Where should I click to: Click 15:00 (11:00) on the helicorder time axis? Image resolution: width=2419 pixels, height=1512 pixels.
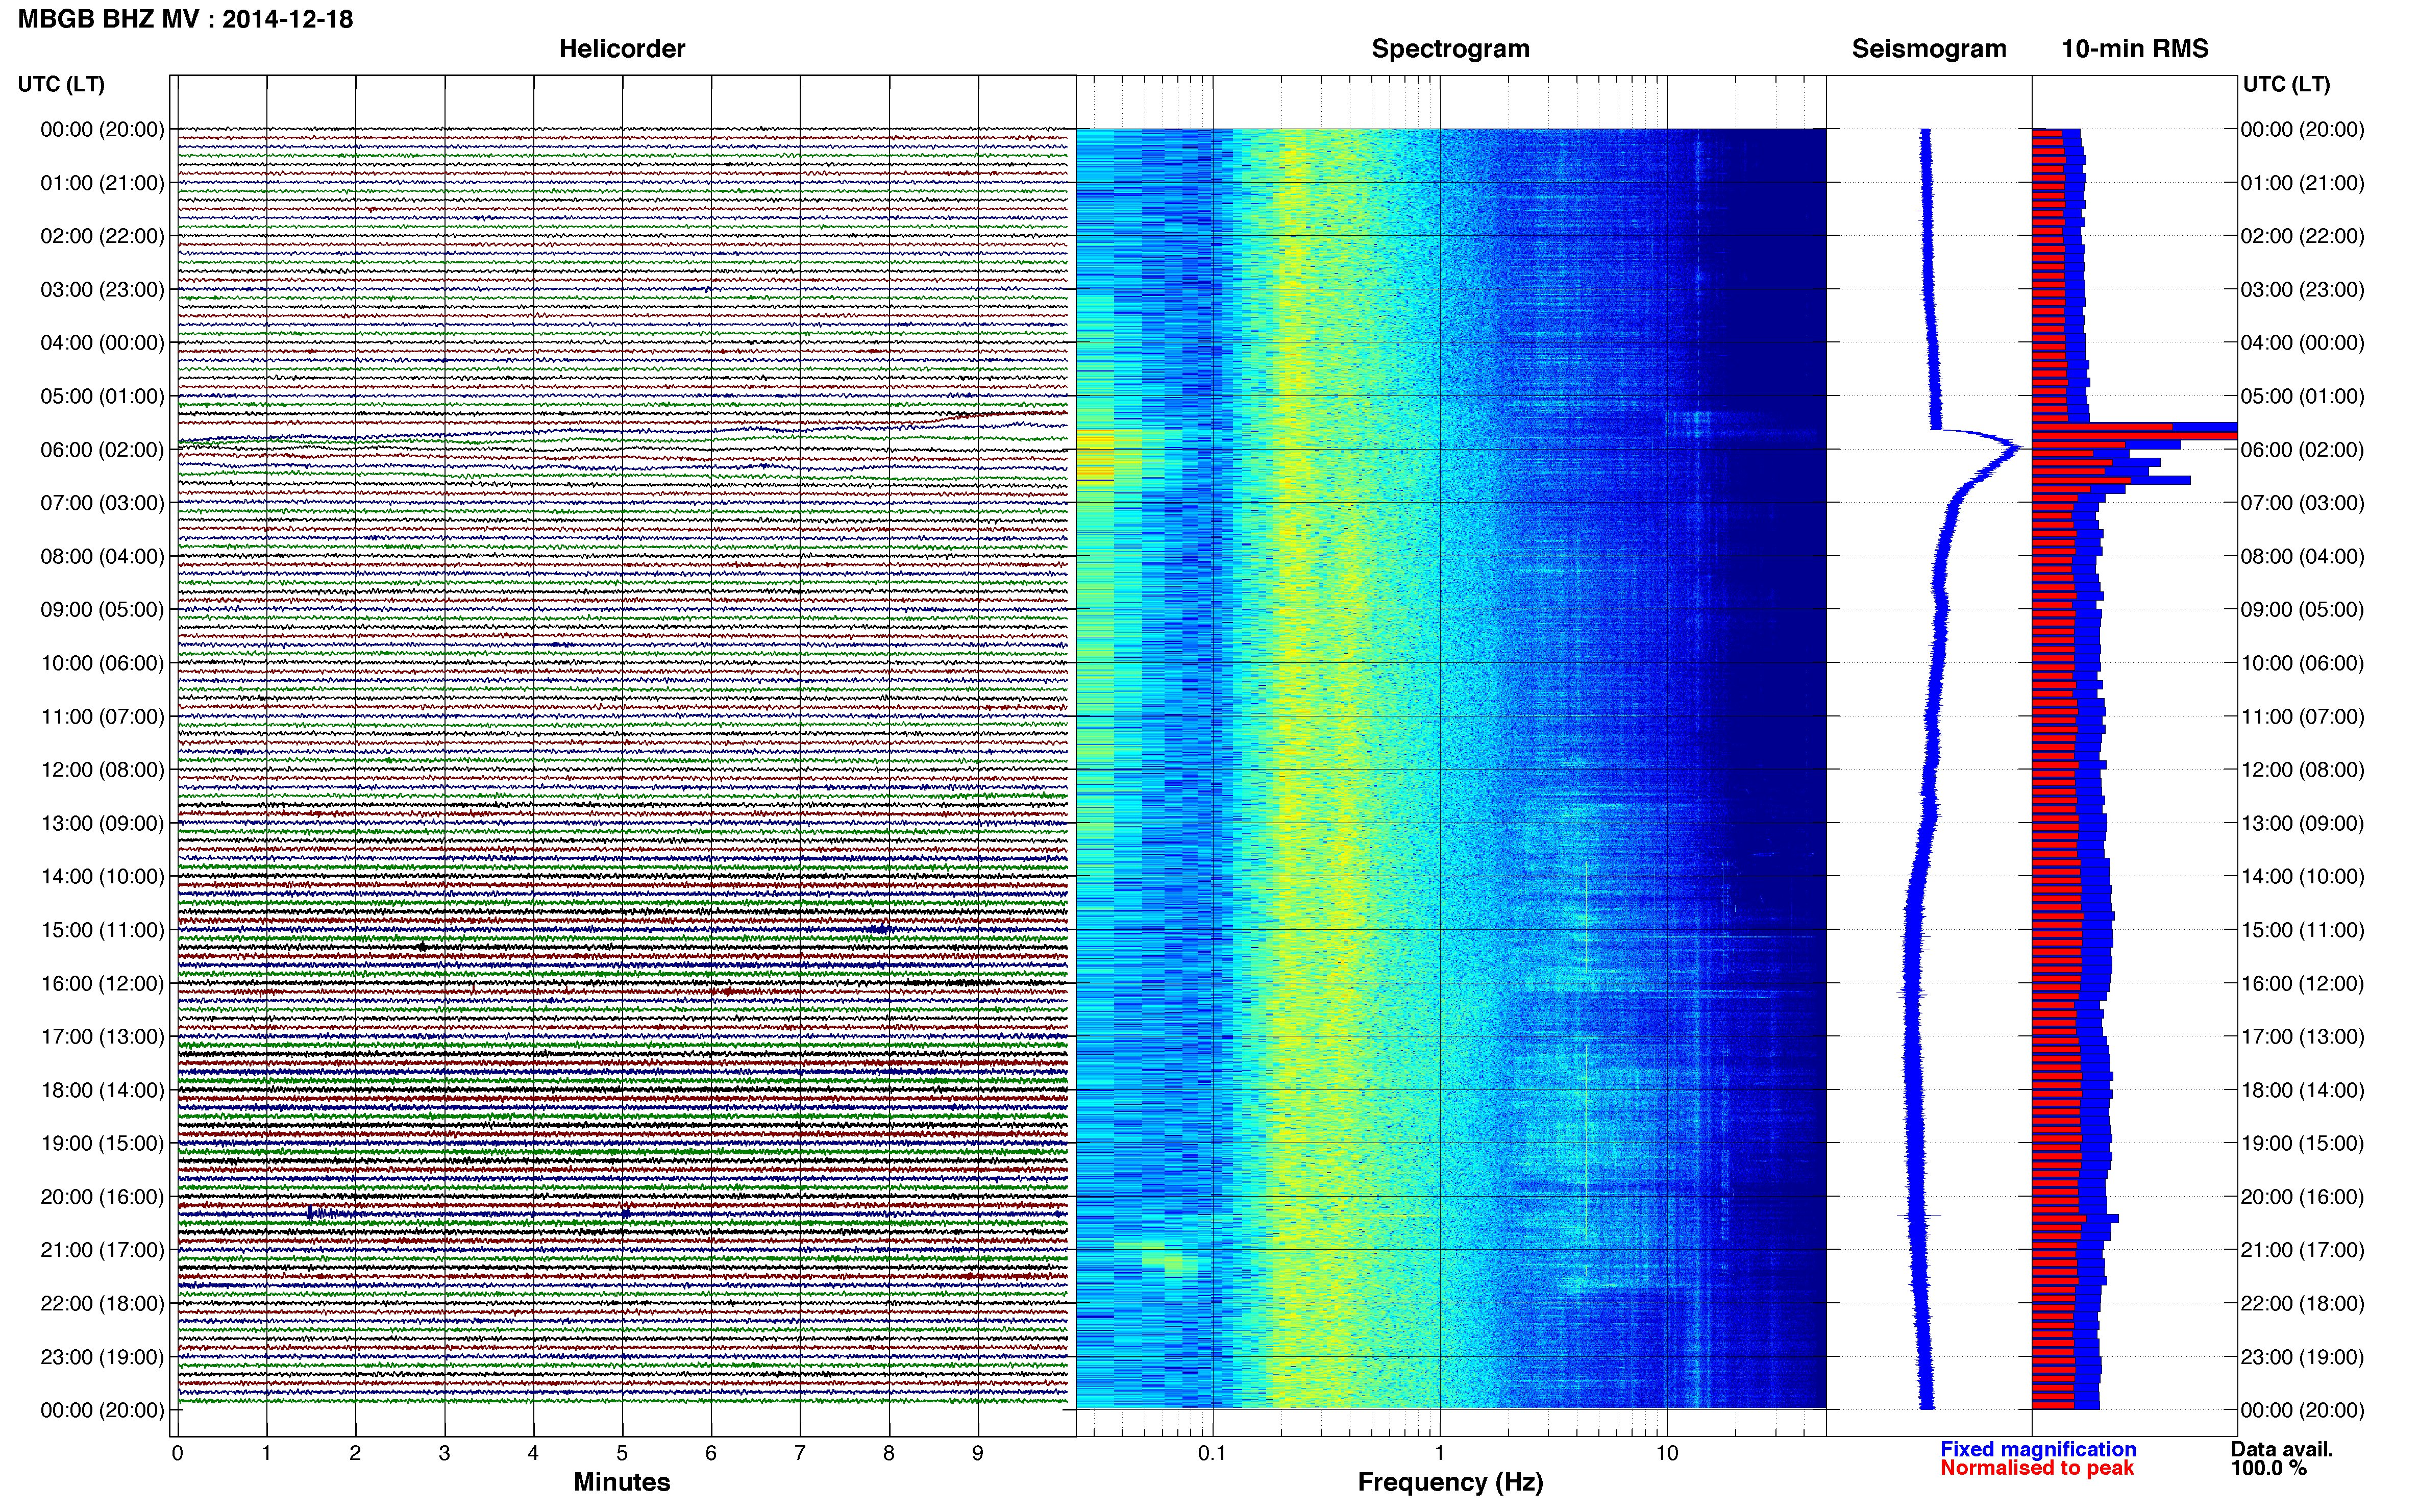pyautogui.click(x=102, y=930)
